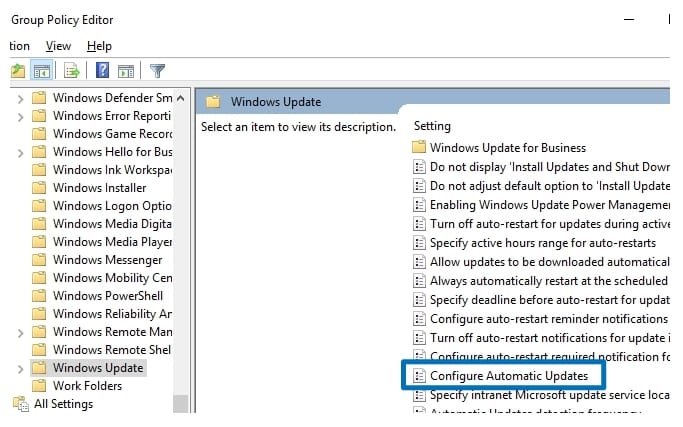This screenshot has height=427, width=683.
Task: Select the All Settings tree item
Action: pyautogui.click(x=53, y=404)
